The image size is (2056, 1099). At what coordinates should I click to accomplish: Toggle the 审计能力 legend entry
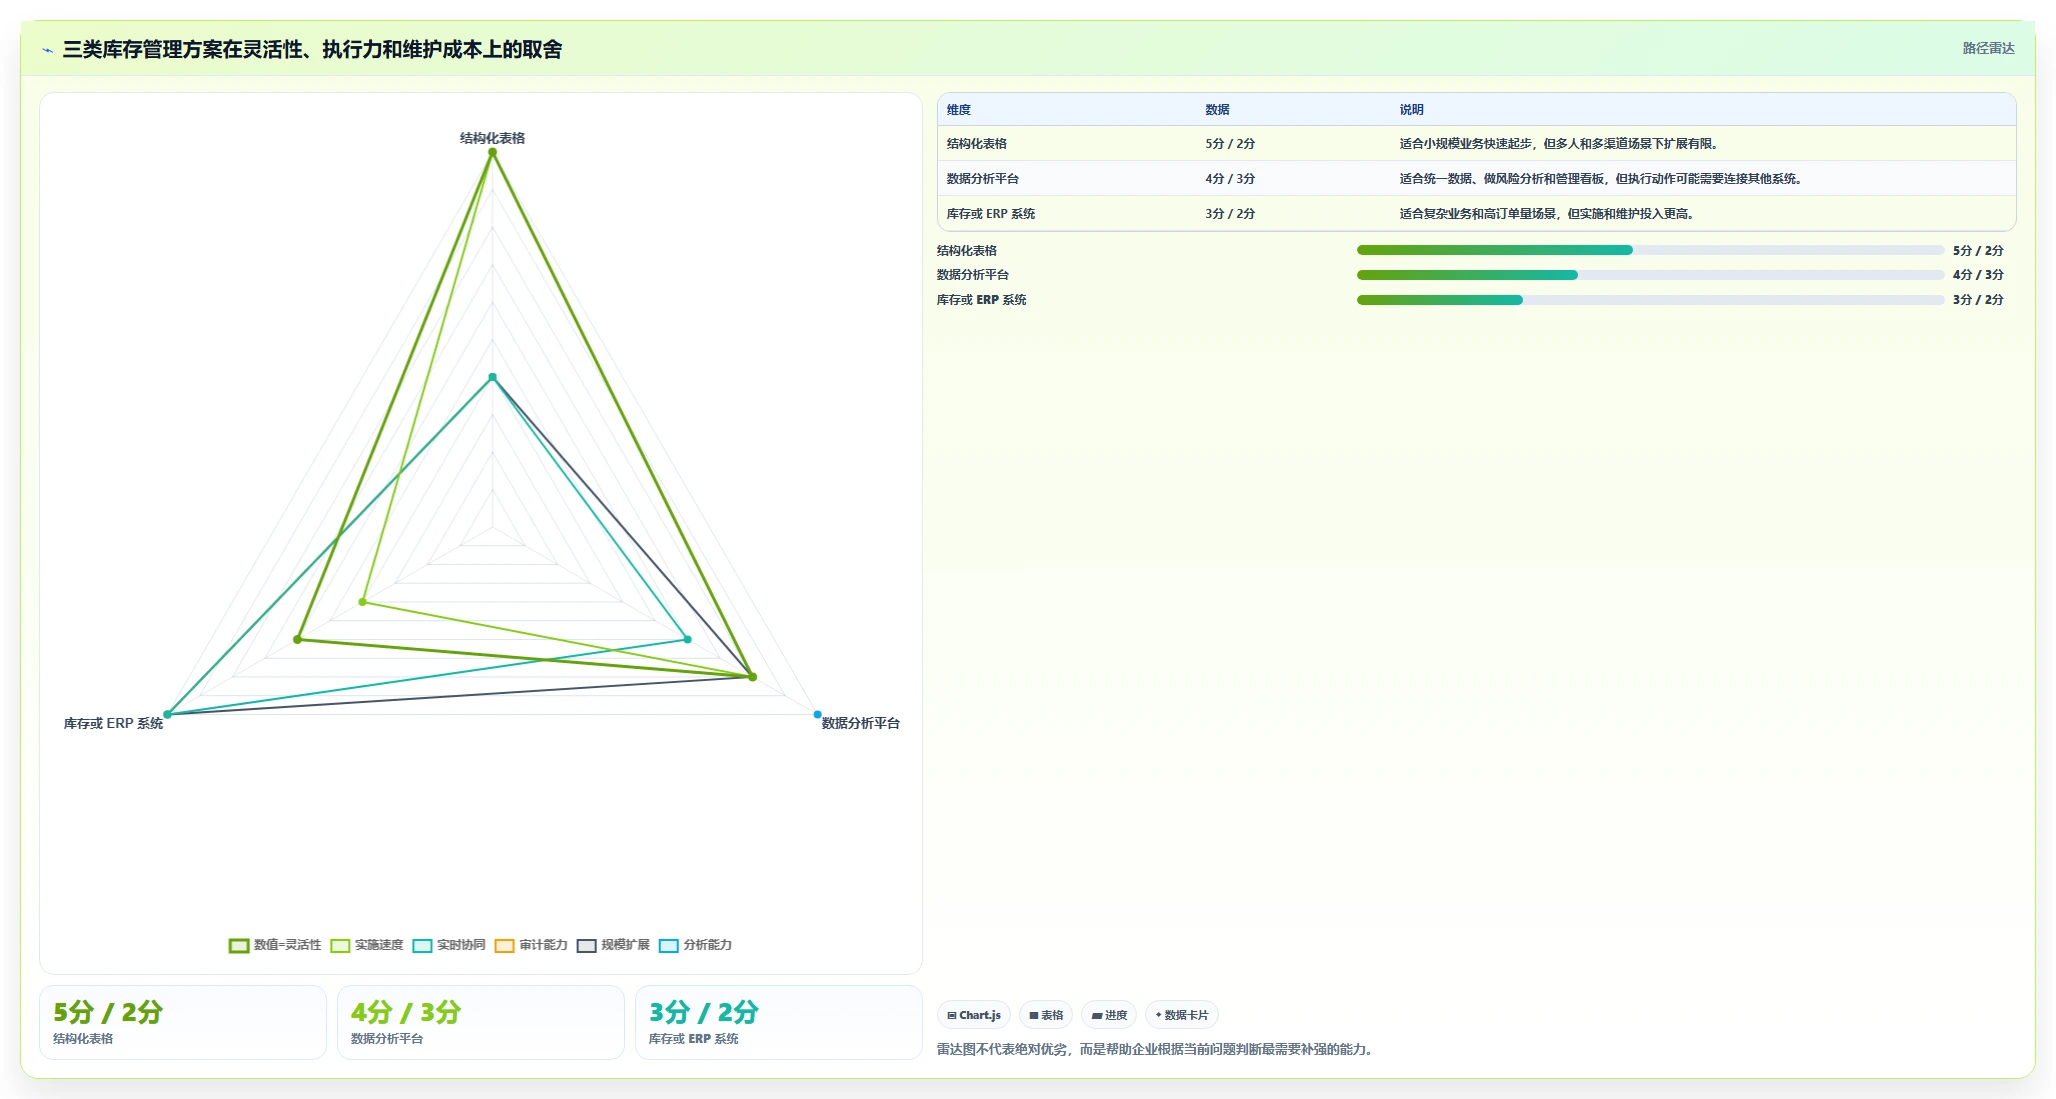pyautogui.click(x=531, y=945)
